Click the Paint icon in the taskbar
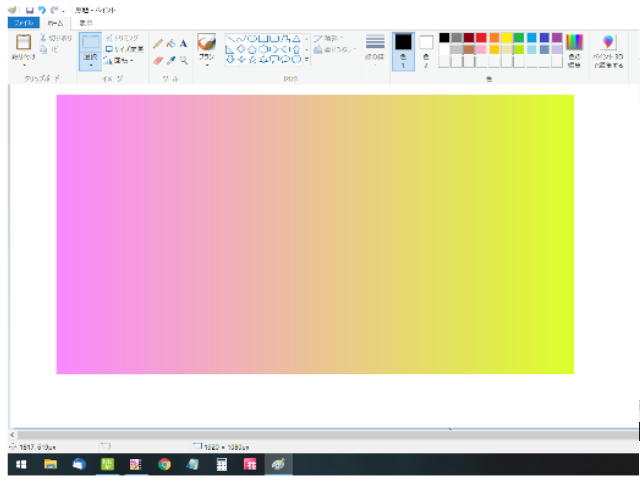640x480 pixels. coord(278,464)
